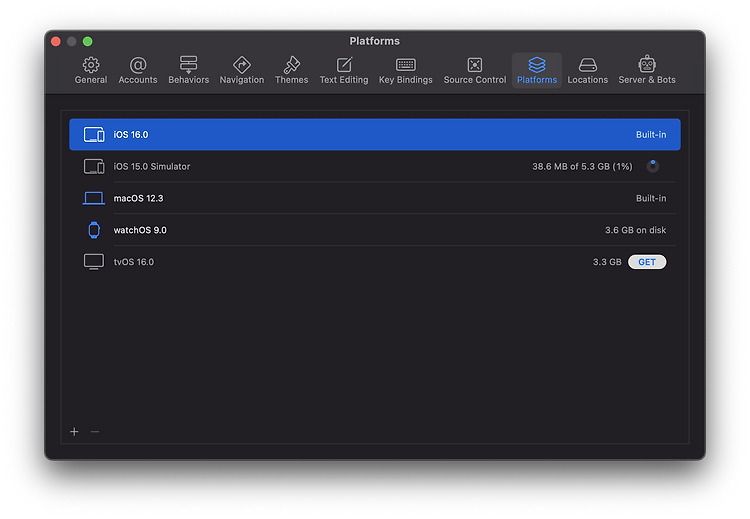Switch to the General tab label
The width and height of the screenshot is (750, 519).
(x=91, y=80)
